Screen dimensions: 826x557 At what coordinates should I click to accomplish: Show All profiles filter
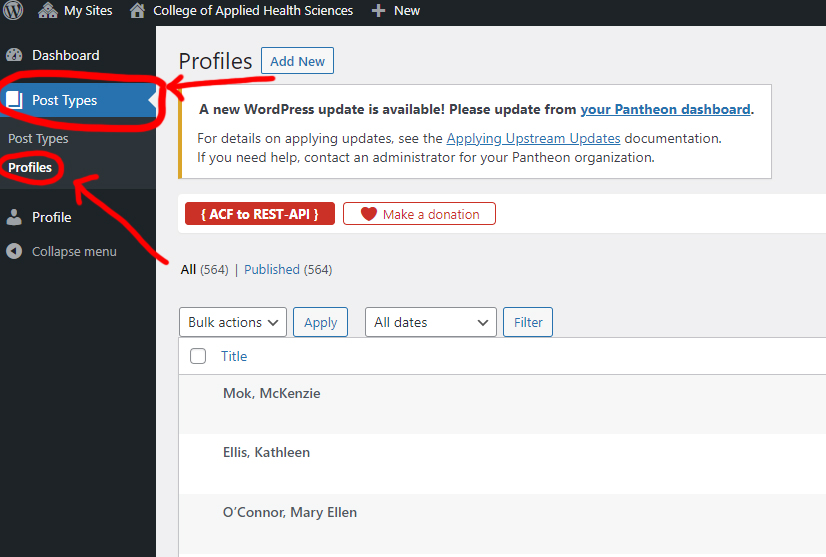188,270
